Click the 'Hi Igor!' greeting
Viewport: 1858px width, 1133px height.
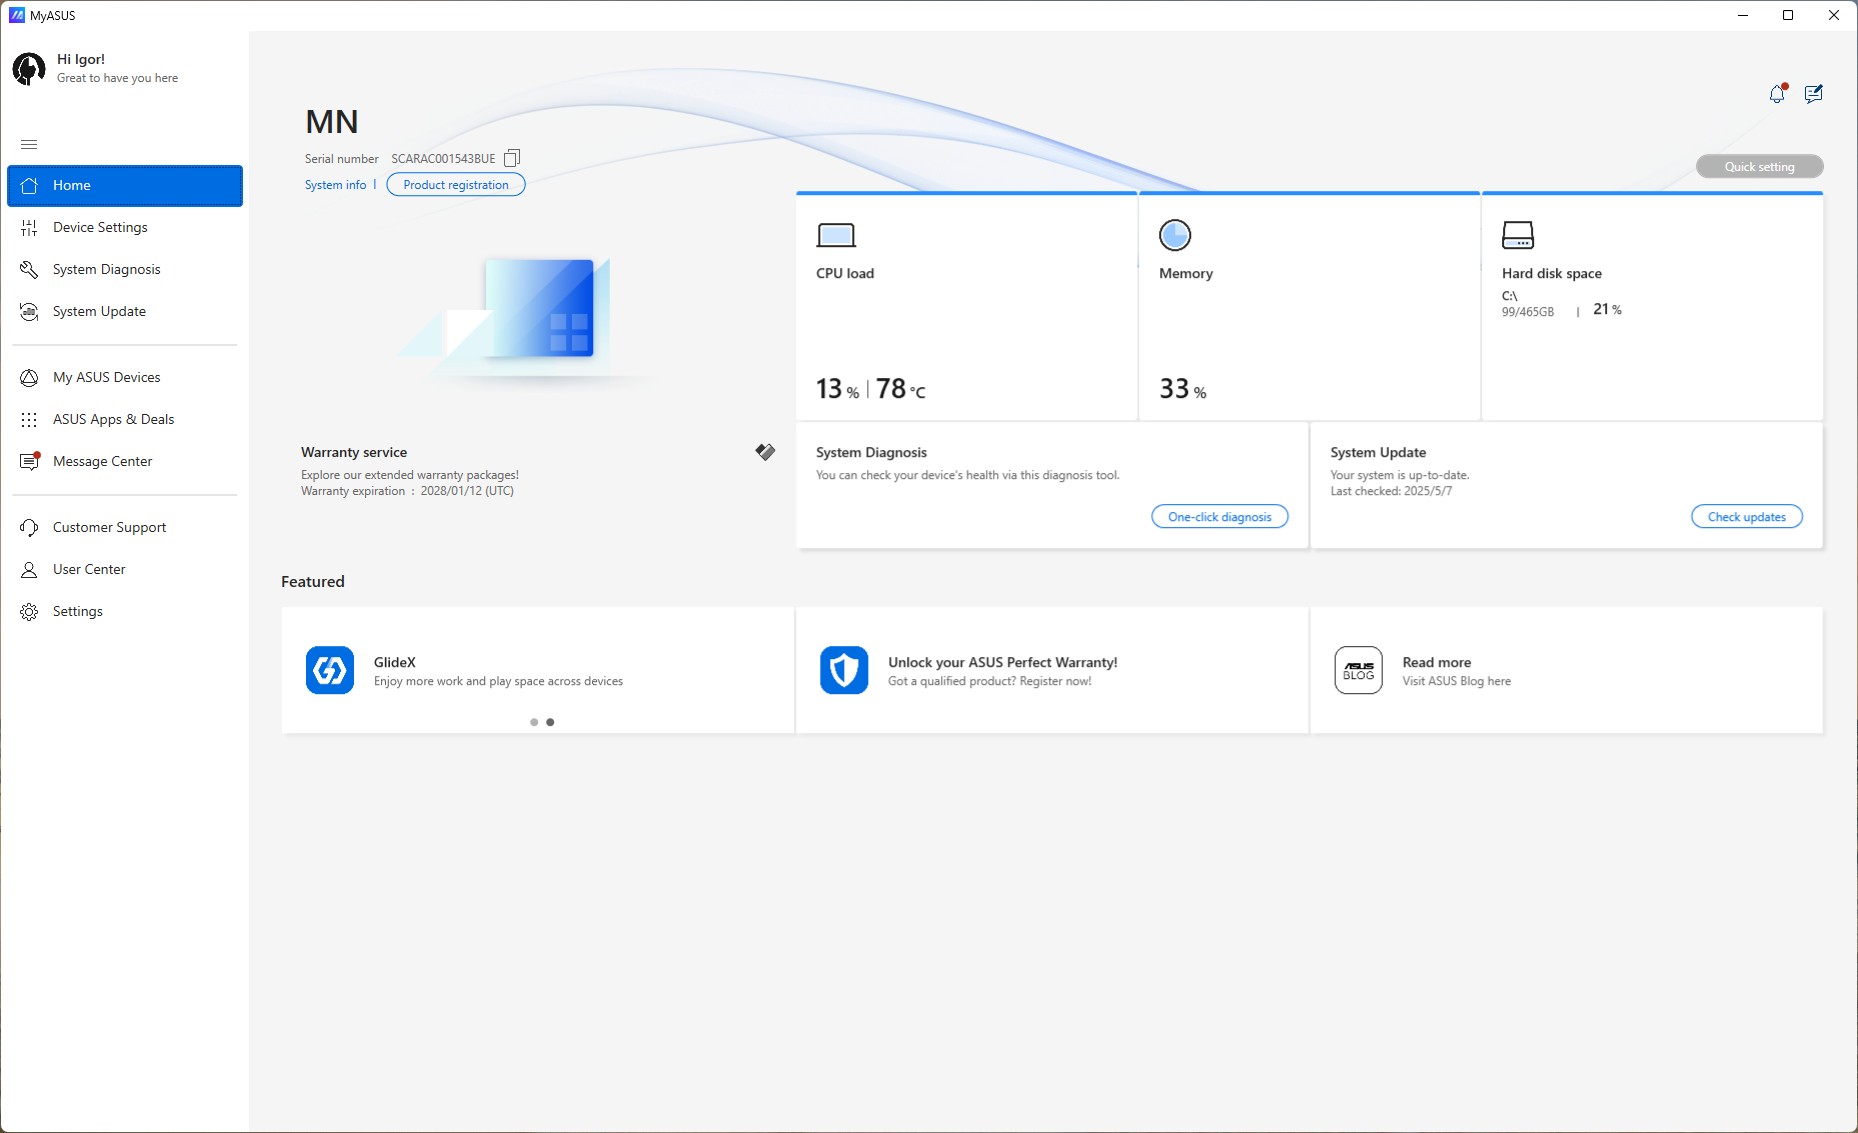81,60
